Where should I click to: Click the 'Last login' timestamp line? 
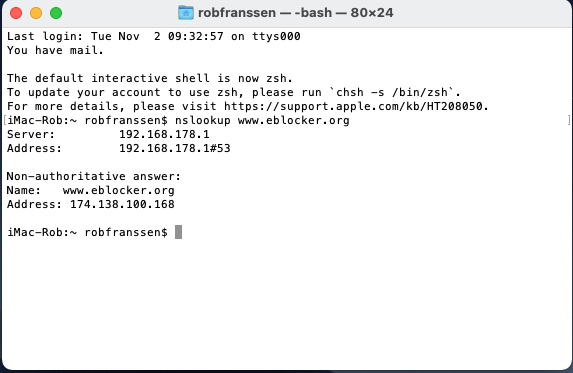coord(154,37)
